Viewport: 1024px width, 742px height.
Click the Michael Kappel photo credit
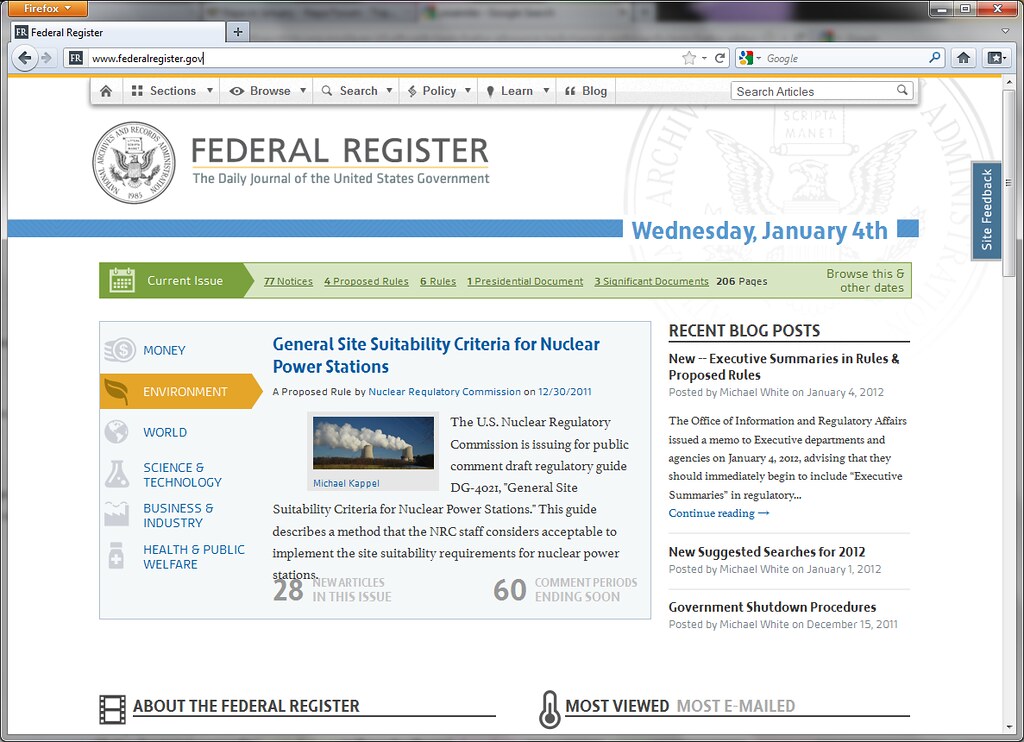[x=345, y=483]
